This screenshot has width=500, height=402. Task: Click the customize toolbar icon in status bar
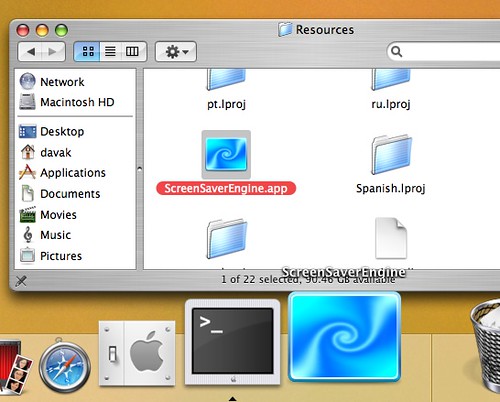pos(21,281)
